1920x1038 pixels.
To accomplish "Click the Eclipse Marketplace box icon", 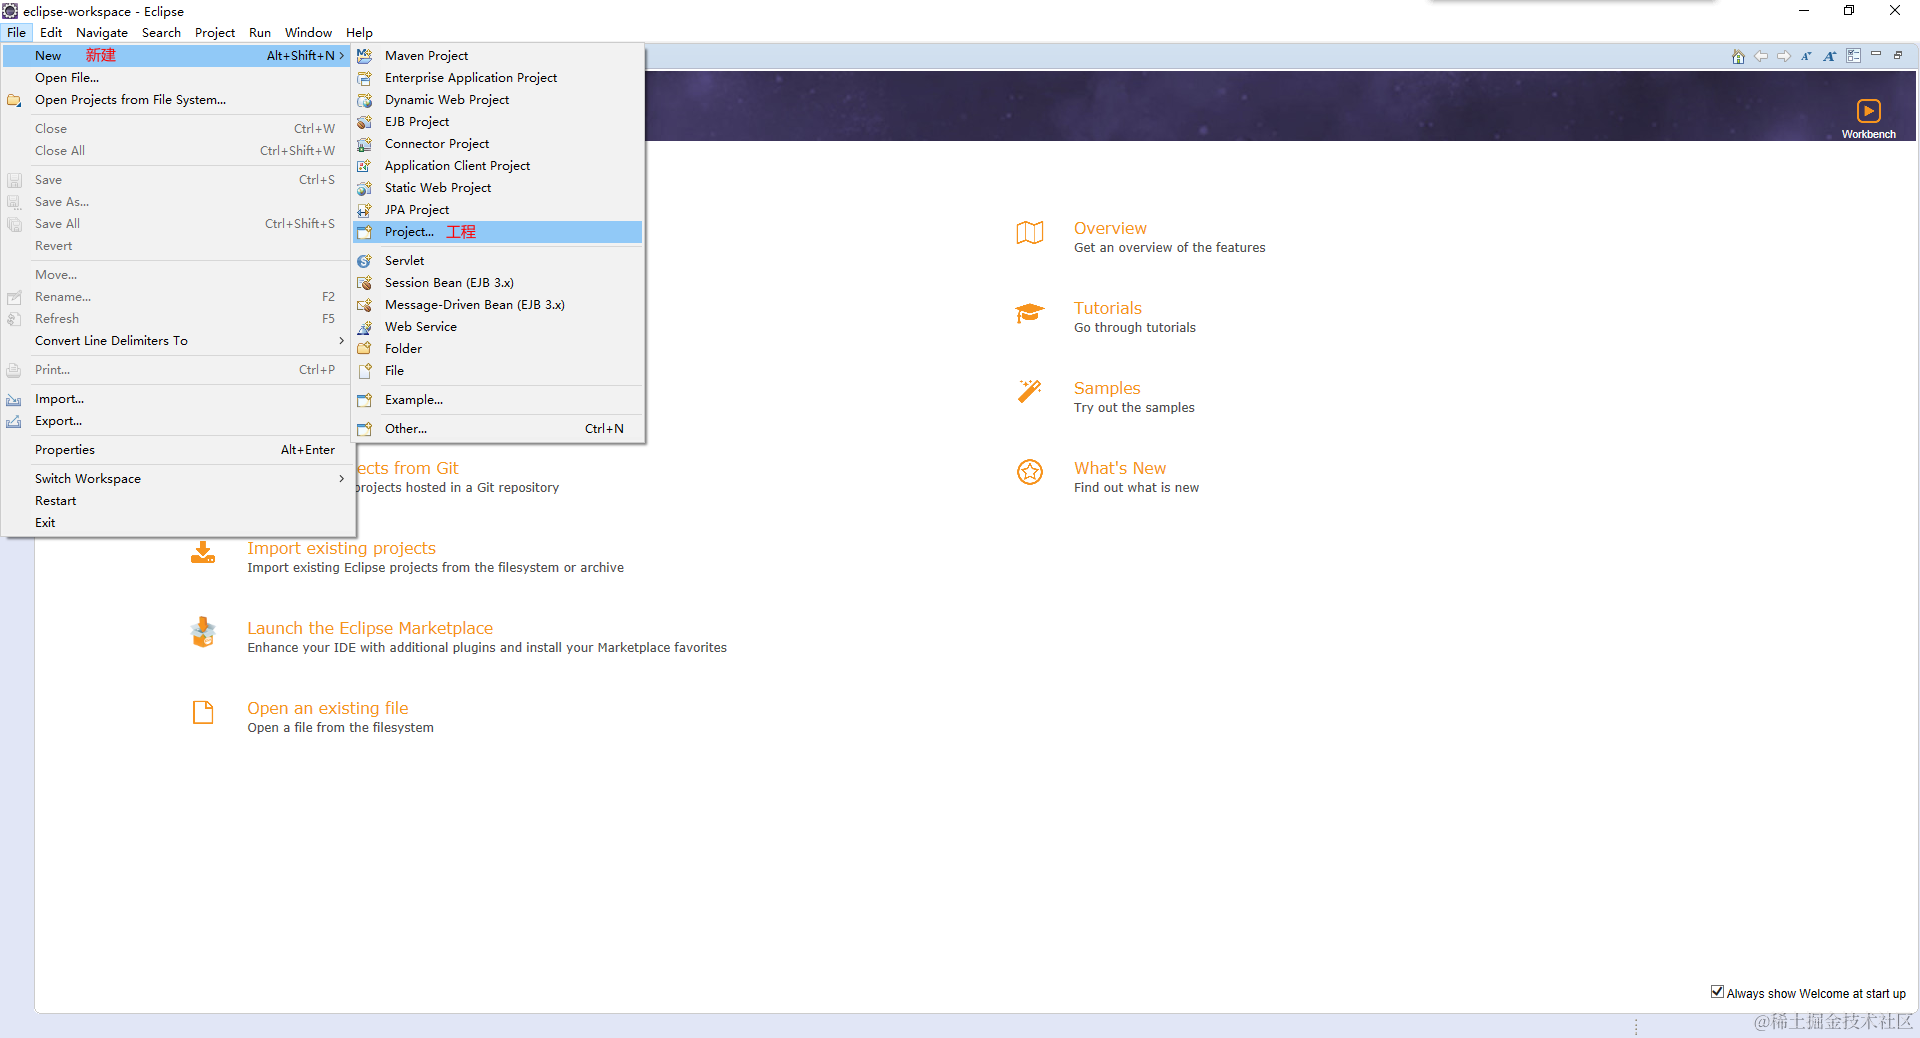I will tap(203, 632).
